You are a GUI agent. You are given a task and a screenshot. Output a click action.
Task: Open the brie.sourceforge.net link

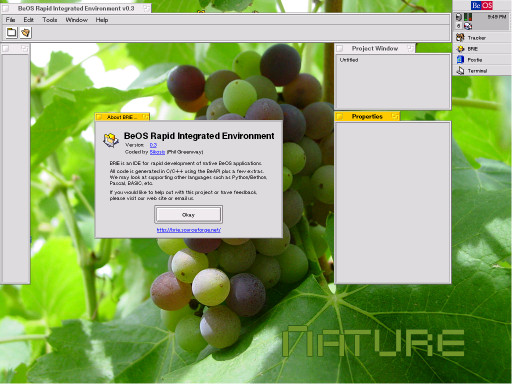189,230
